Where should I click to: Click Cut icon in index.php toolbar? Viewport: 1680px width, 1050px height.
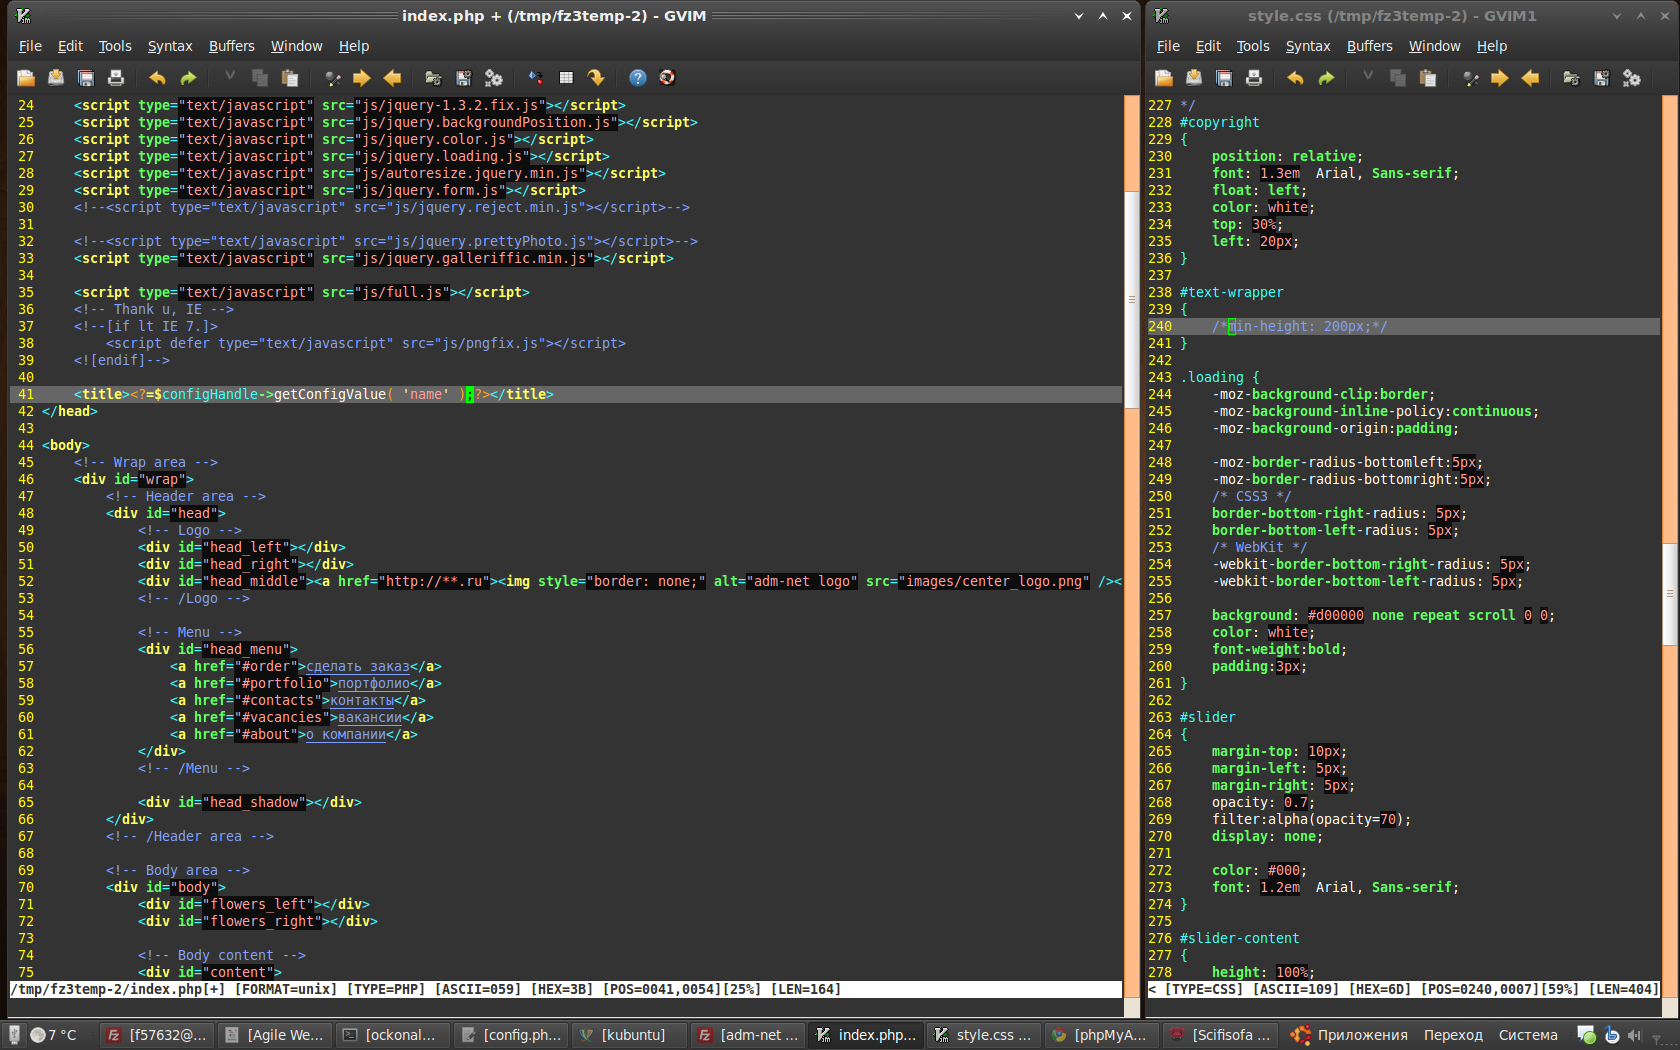[229, 78]
